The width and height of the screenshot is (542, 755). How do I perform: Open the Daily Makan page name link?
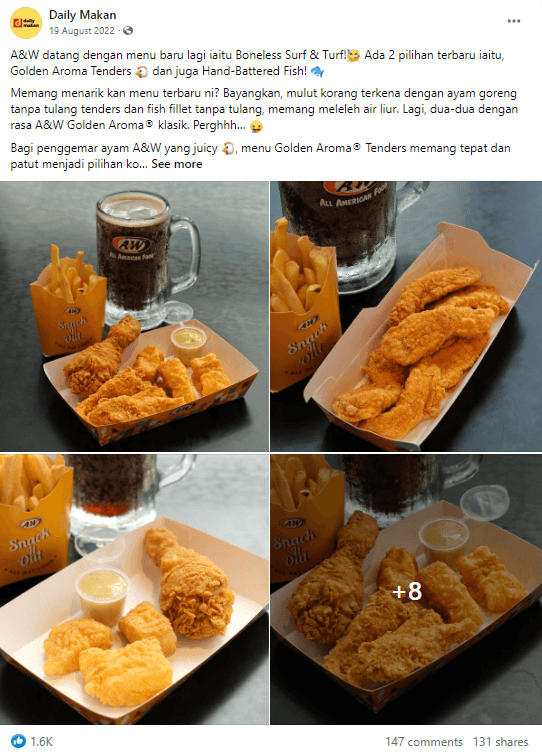82,15
